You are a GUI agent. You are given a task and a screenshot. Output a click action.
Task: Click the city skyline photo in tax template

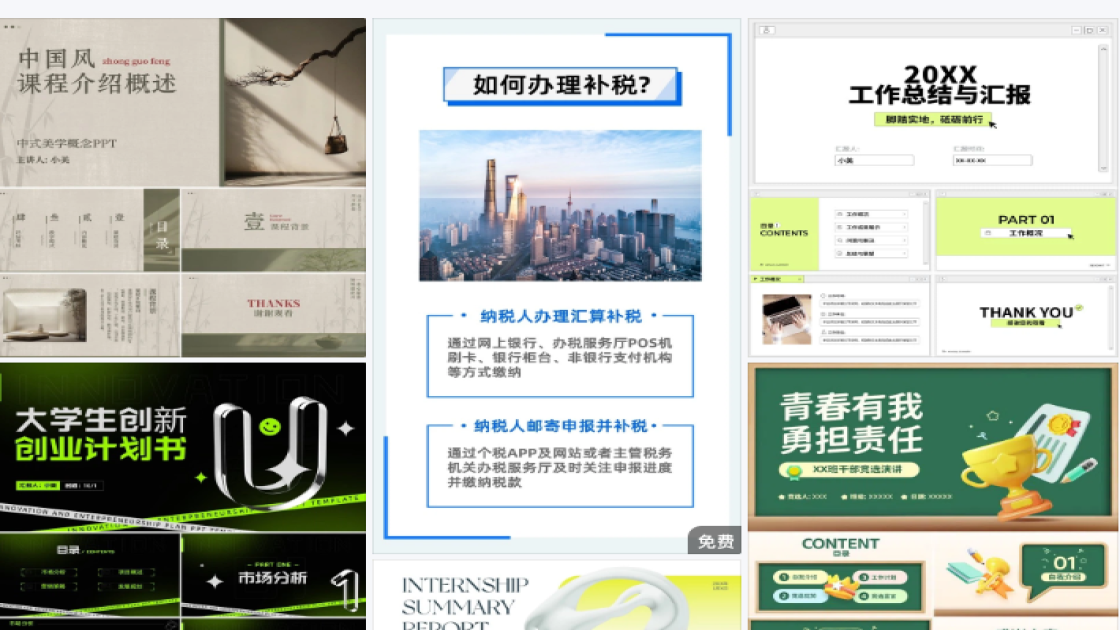[x=560, y=206]
